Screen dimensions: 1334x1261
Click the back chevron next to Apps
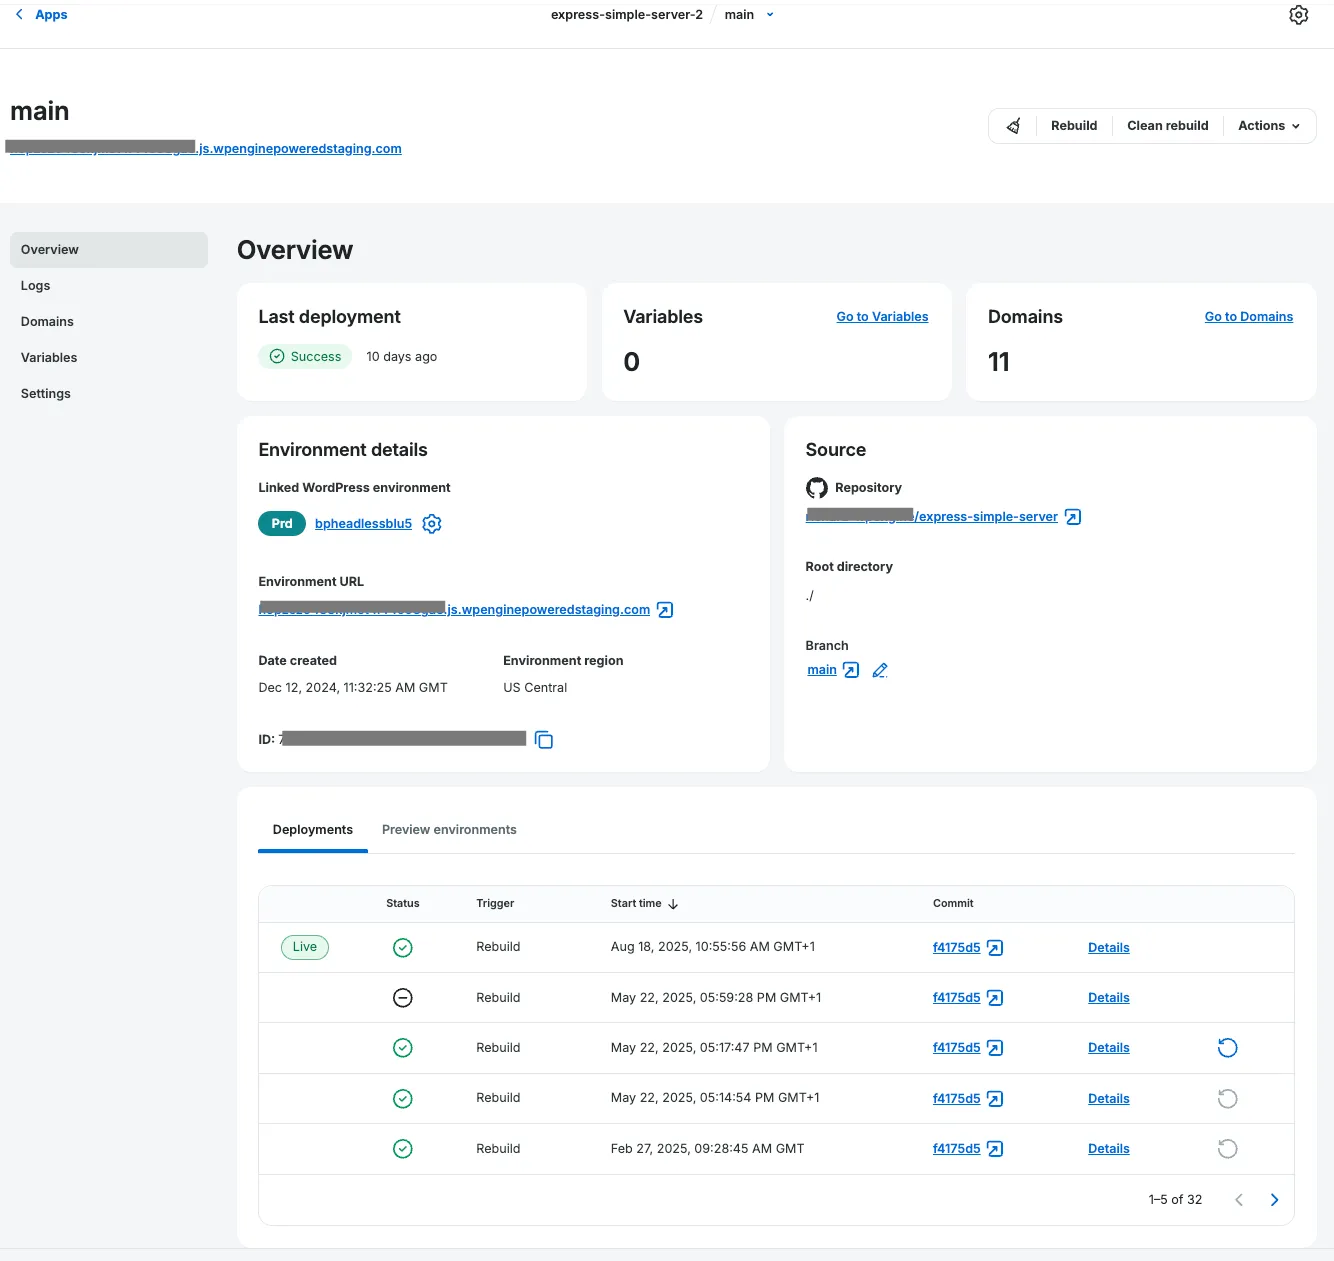click(18, 14)
